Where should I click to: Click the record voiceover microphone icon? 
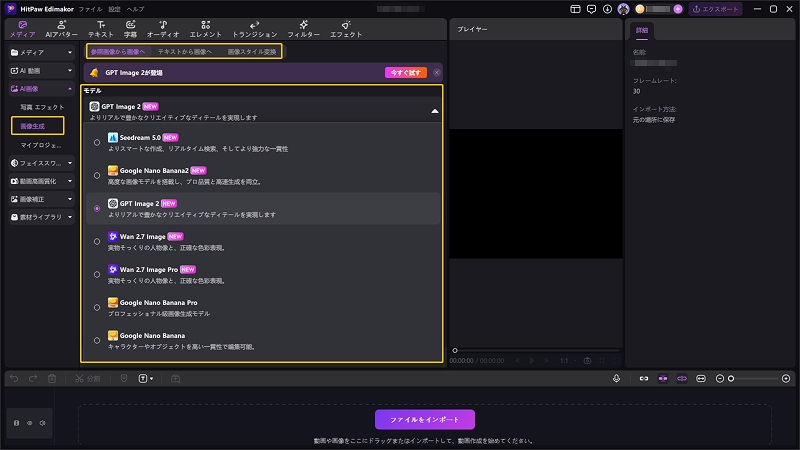(616, 379)
